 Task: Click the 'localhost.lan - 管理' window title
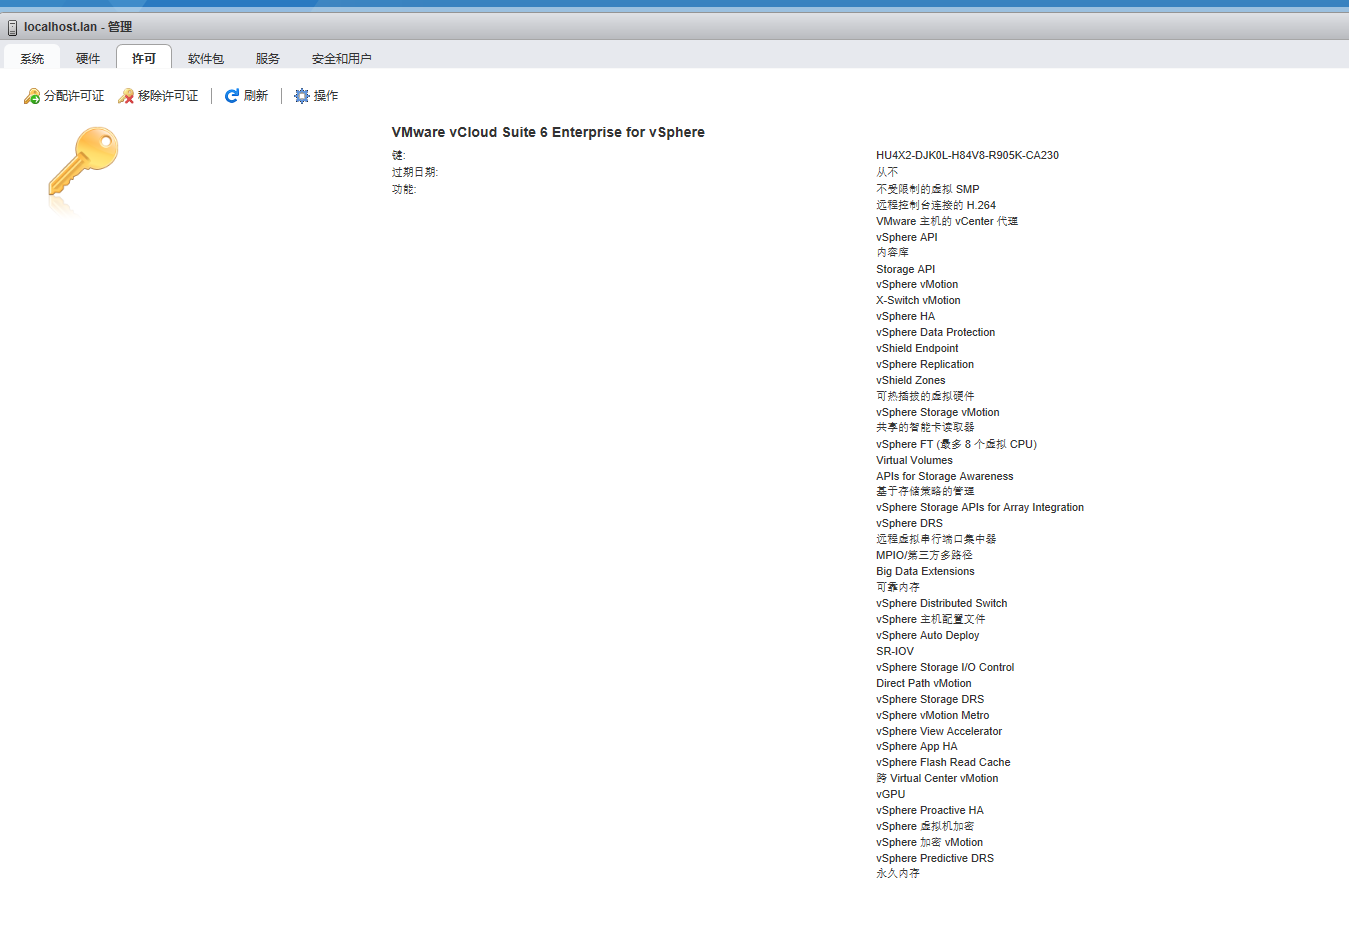coord(78,27)
